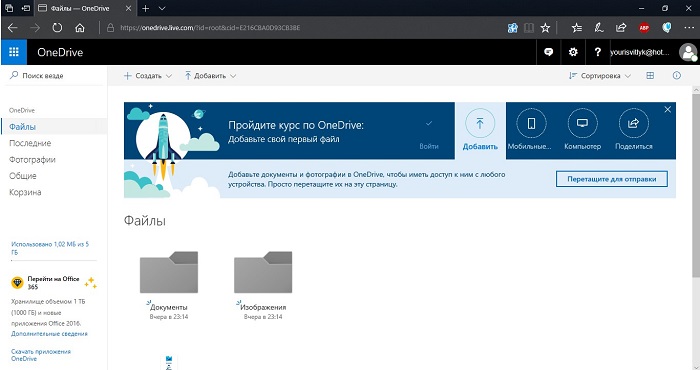Viewport: 700px width, 370px height.
Task: Select the Mobile step icon in banner
Action: coord(531,124)
